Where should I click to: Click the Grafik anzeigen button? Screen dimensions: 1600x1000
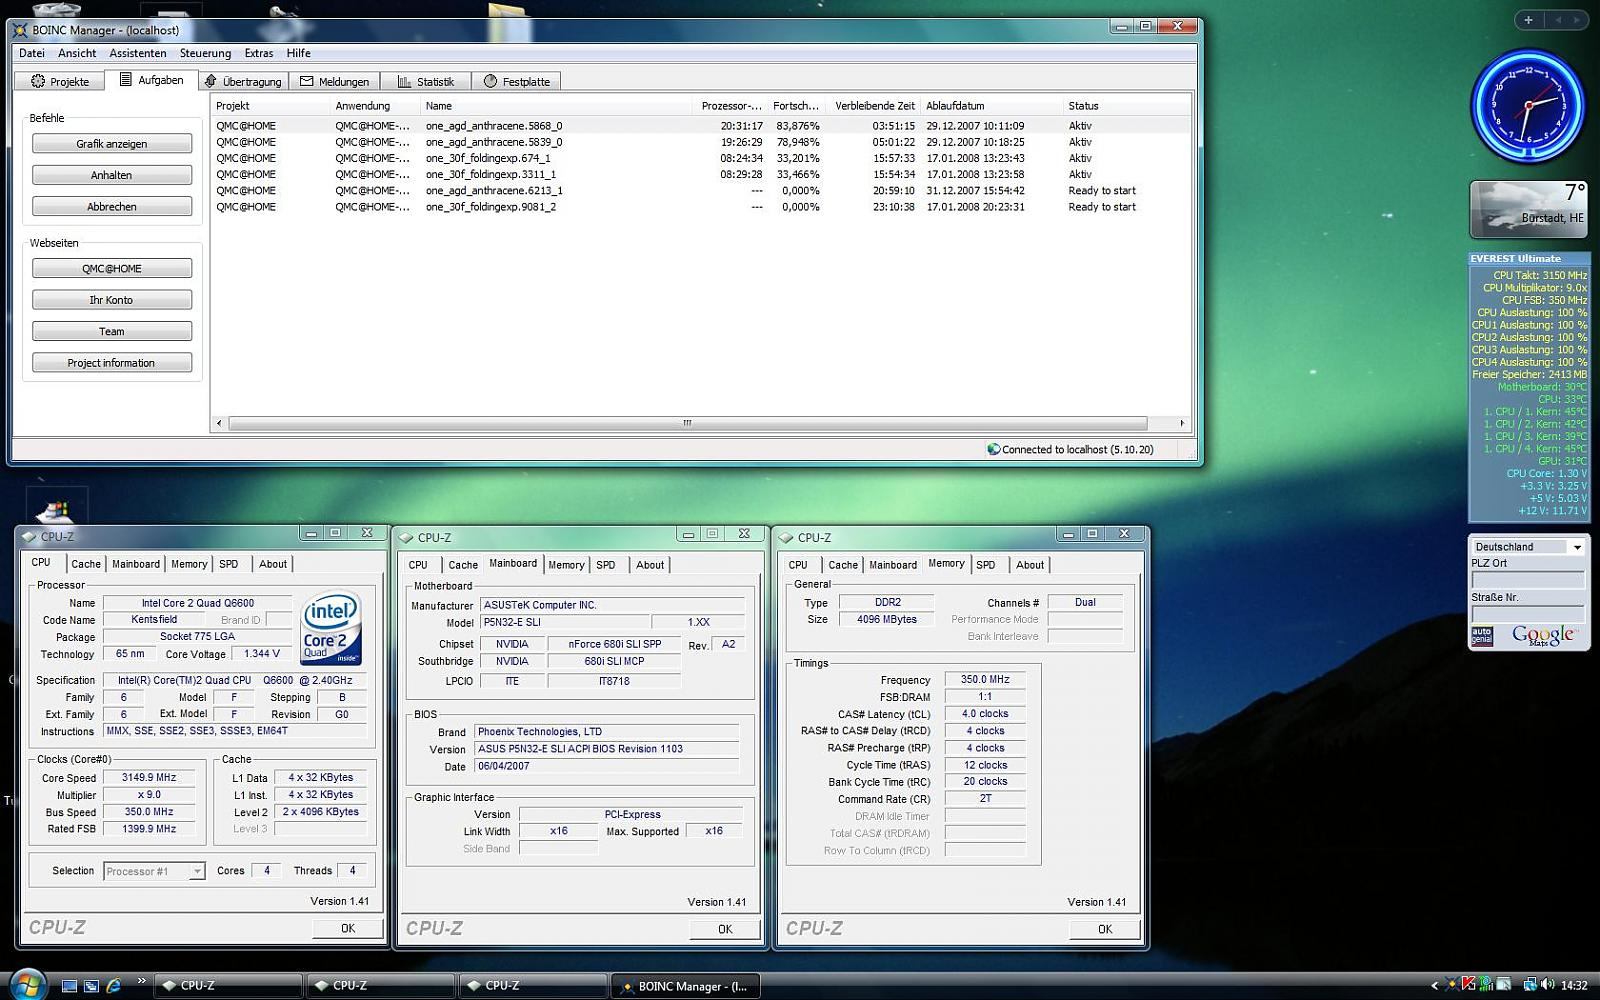(x=112, y=144)
